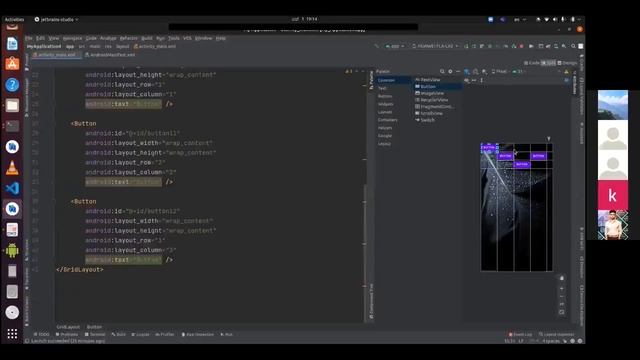The width and height of the screenshot is (640, 360).
Task: Open the Problems tool window
Action: click(x=67, y=334)
